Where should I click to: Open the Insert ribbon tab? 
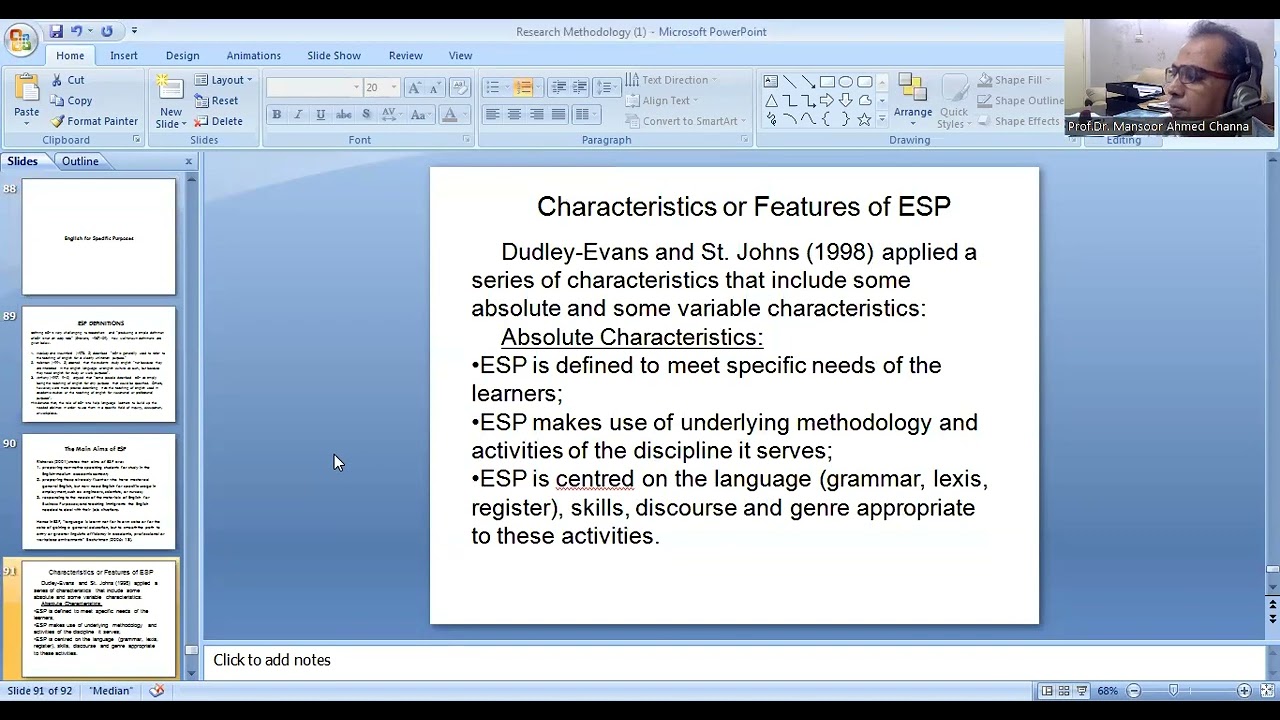point(124,55)
